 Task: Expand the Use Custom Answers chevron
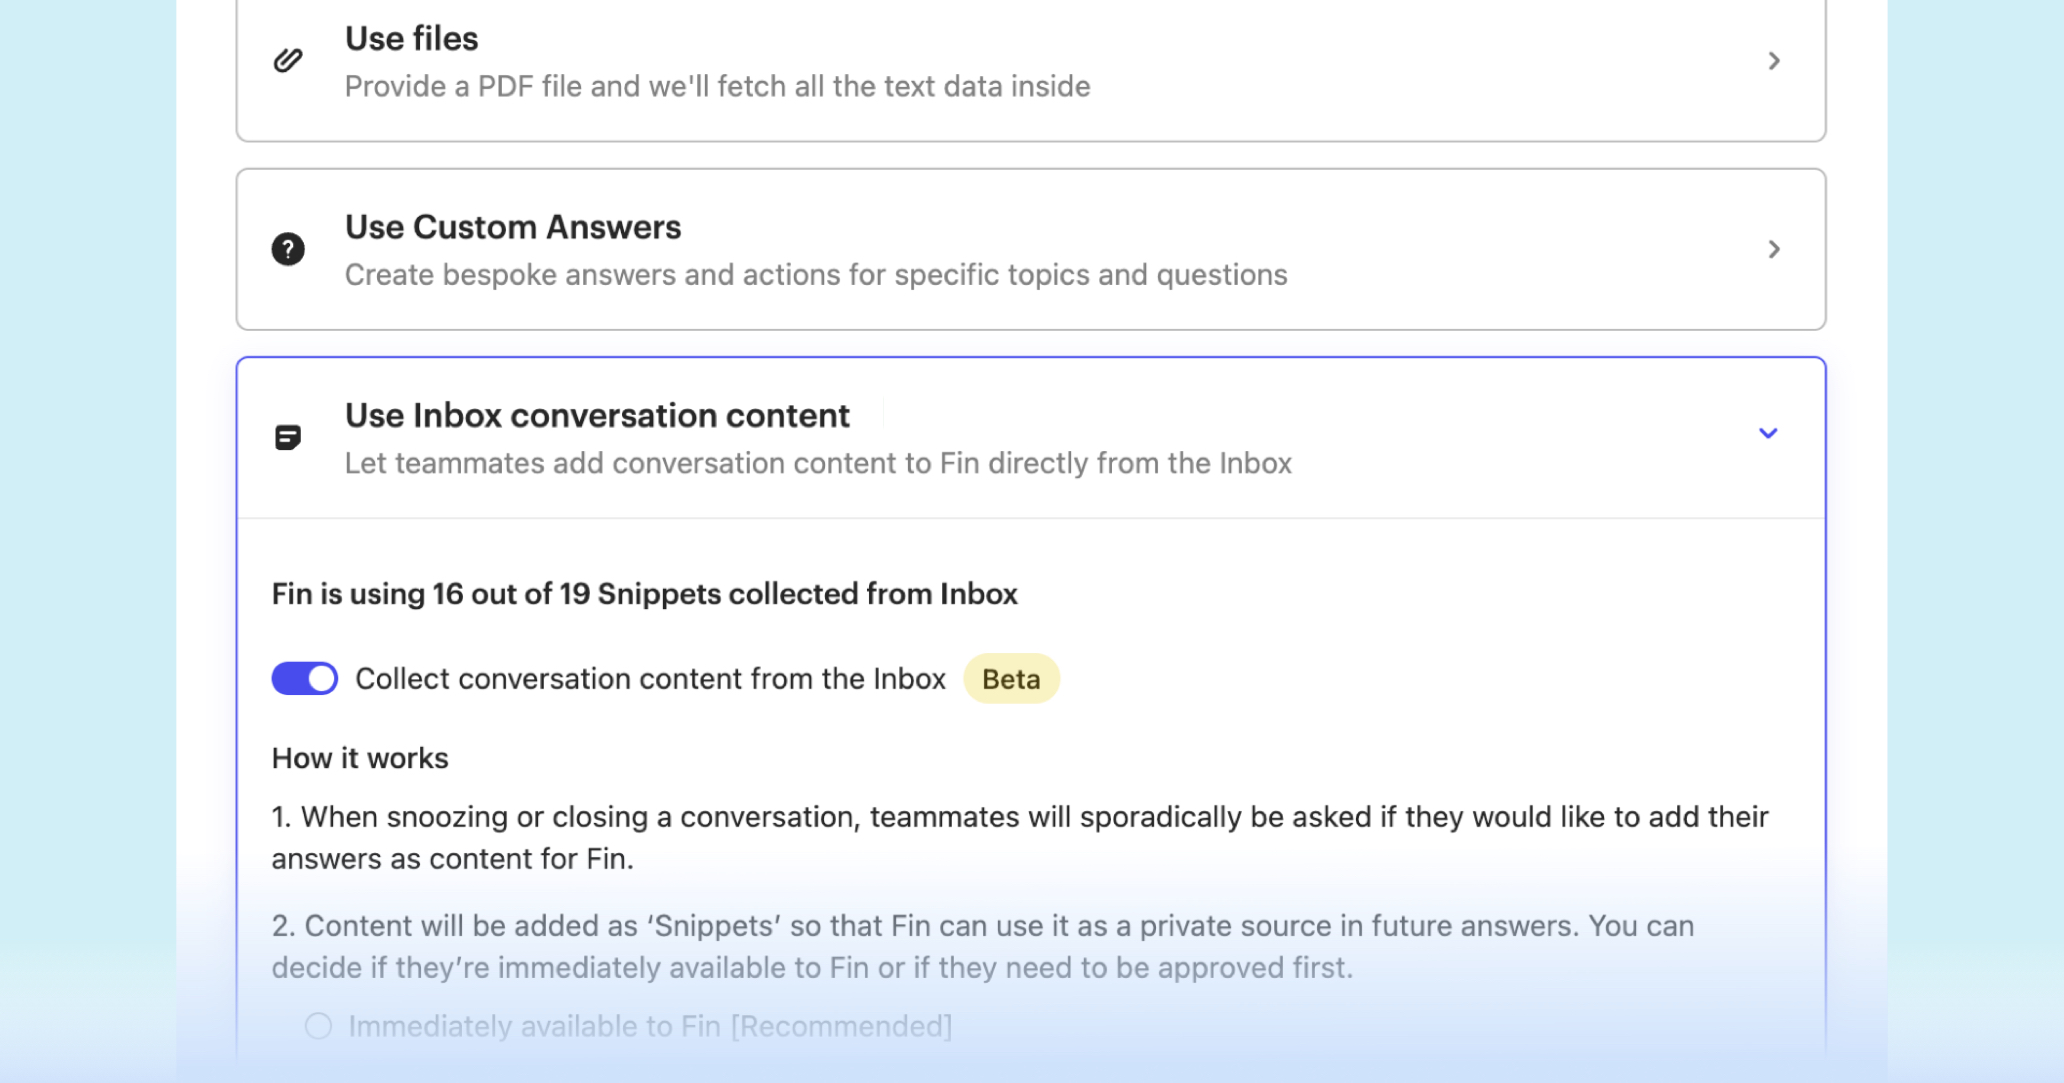pos(1773,249)
